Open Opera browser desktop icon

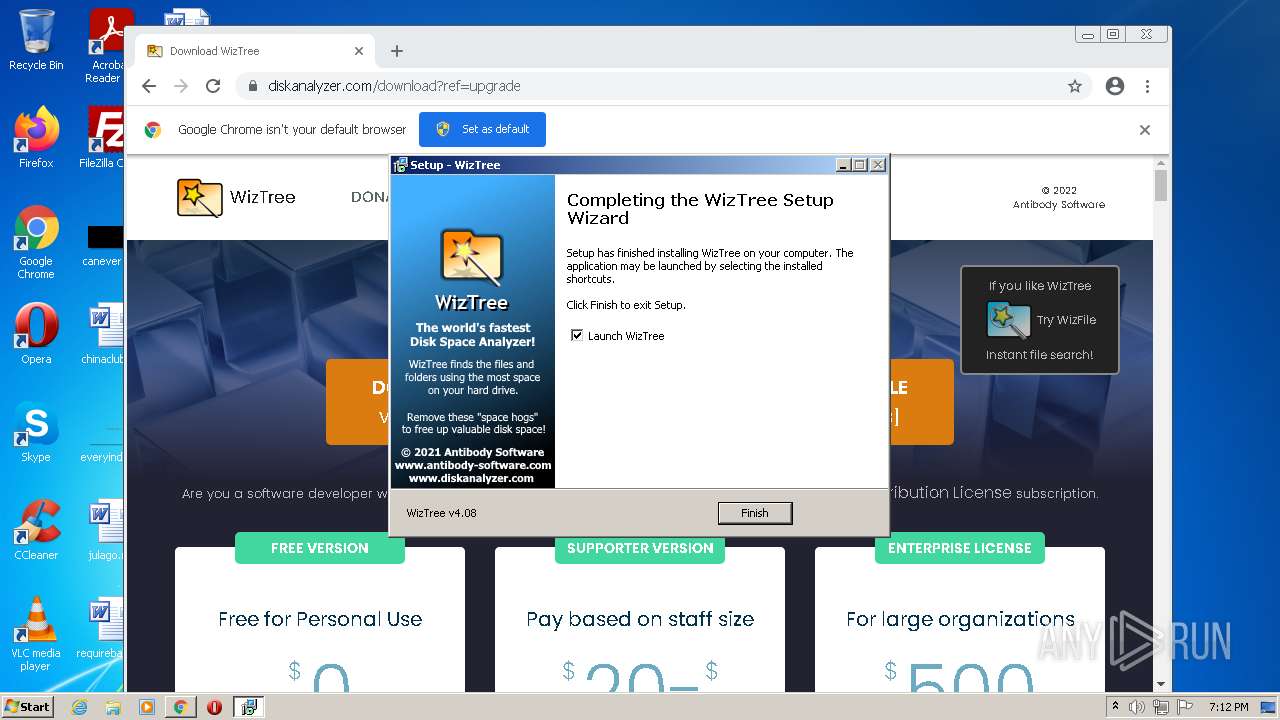click(x=36, y=334)
